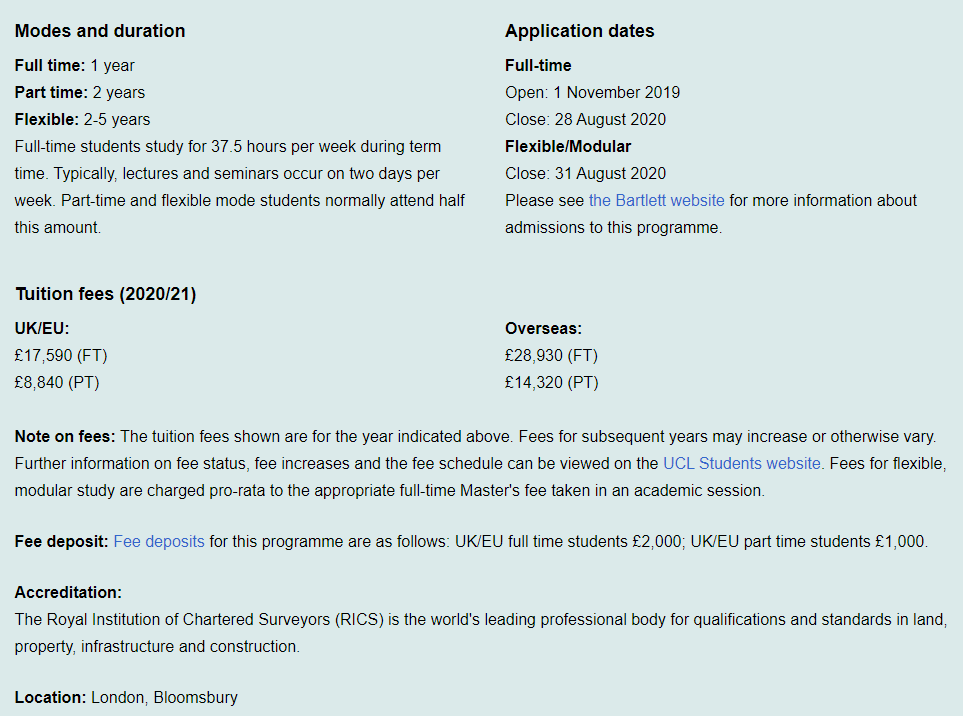Click the Flexible/Modular subheading
The width and height of the screenshot is (963, 716).
coord(568,147)
